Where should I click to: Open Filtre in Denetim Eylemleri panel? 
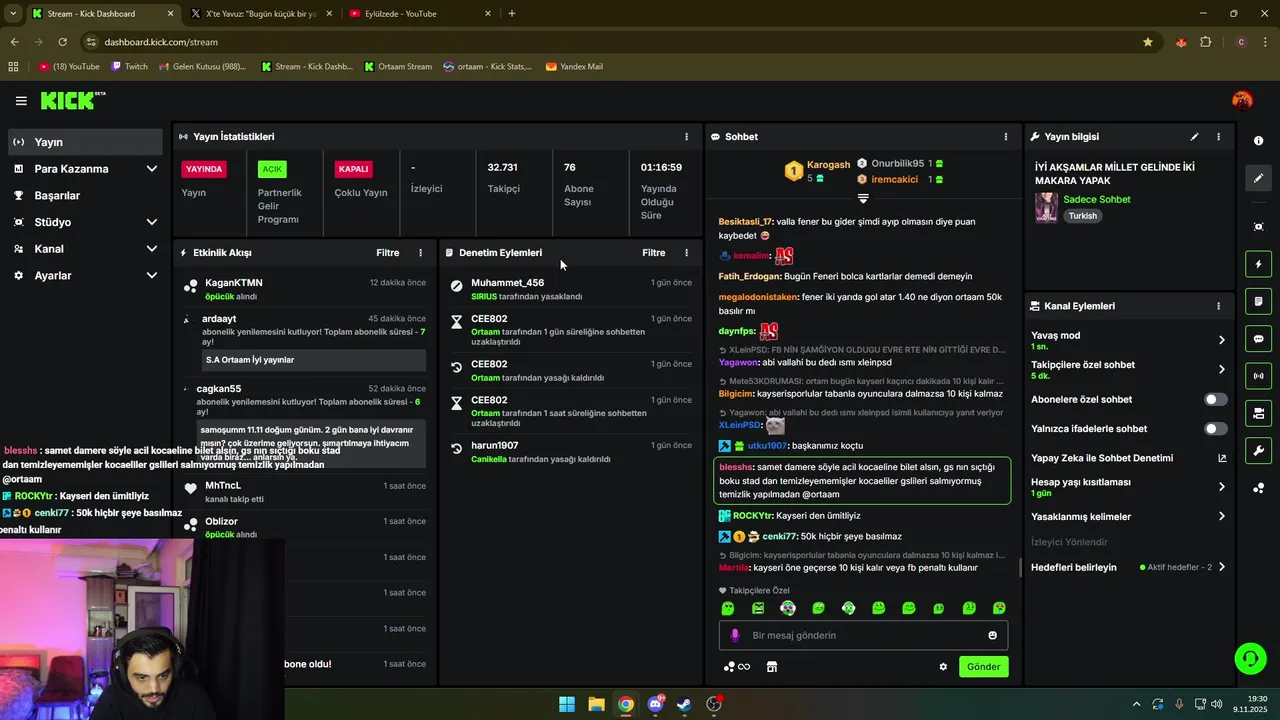pyautogui.click(x=654, y=253)
